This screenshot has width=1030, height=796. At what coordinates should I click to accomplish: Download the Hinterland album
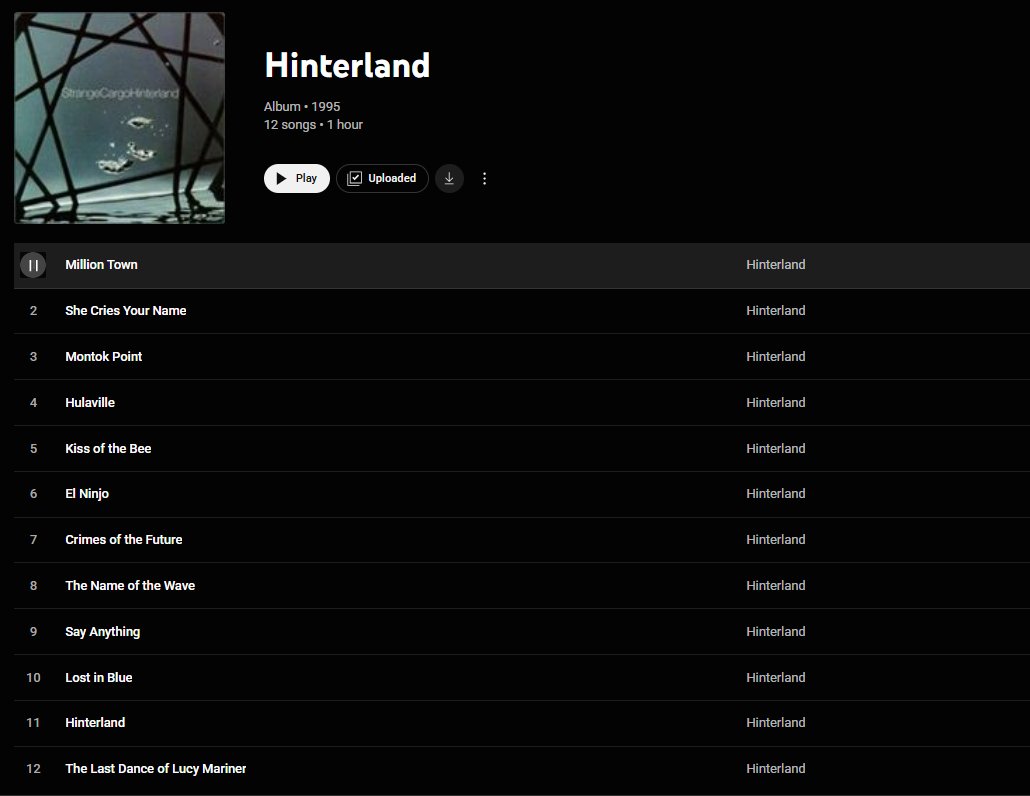[449, 179]
